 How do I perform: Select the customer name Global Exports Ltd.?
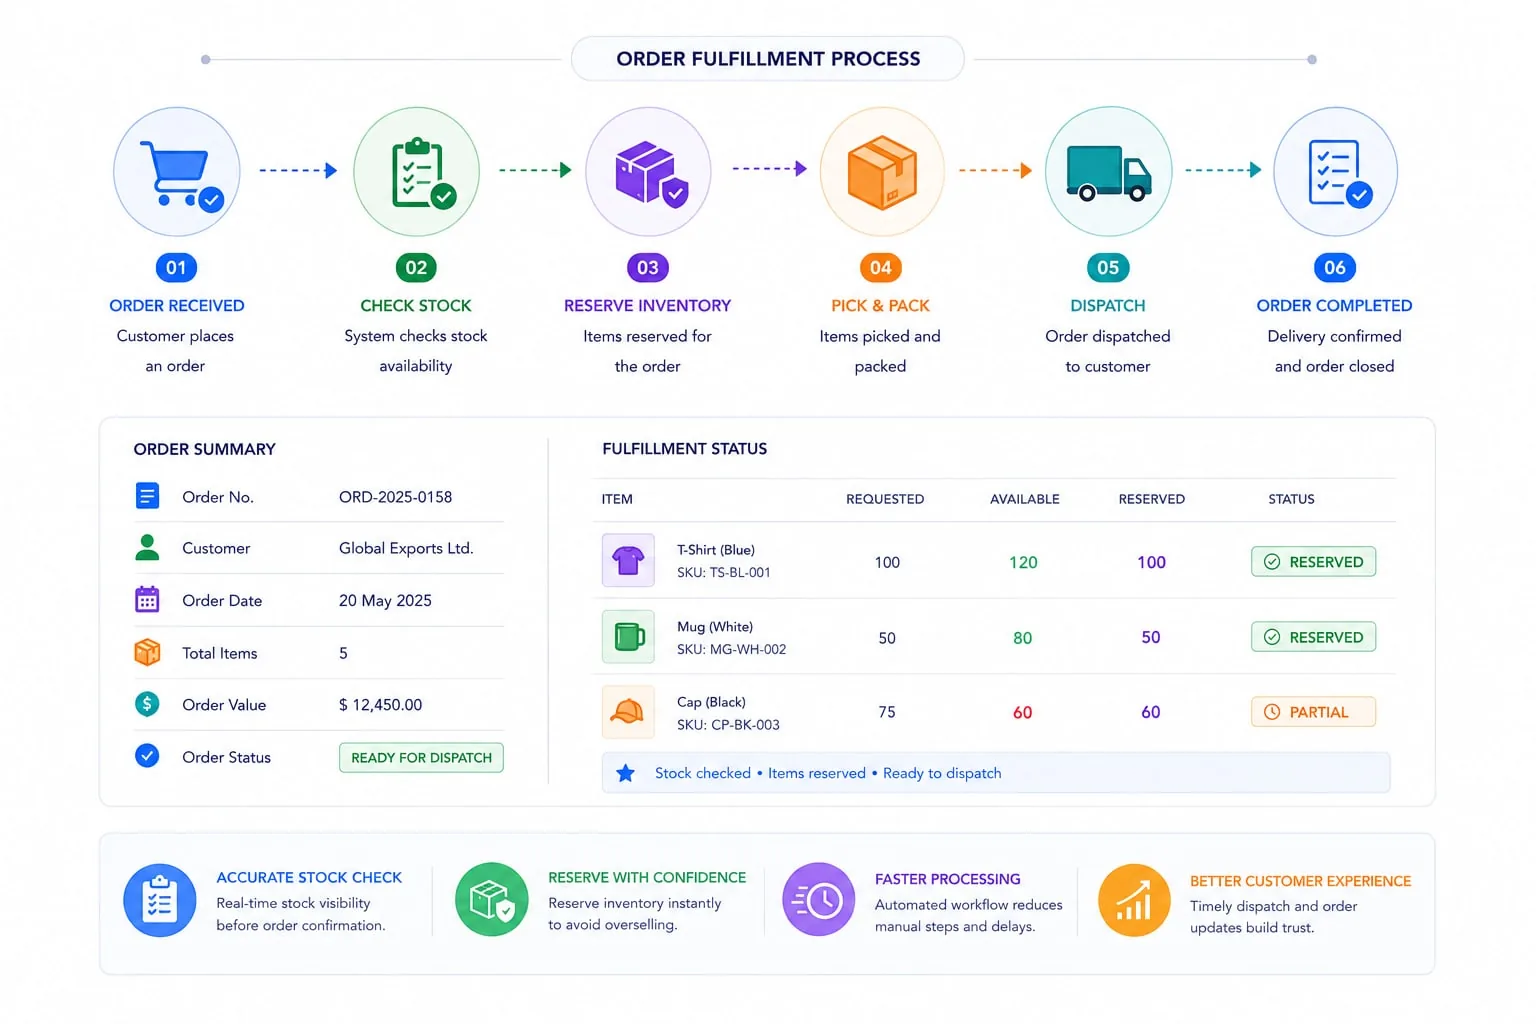tap(406, 548)
